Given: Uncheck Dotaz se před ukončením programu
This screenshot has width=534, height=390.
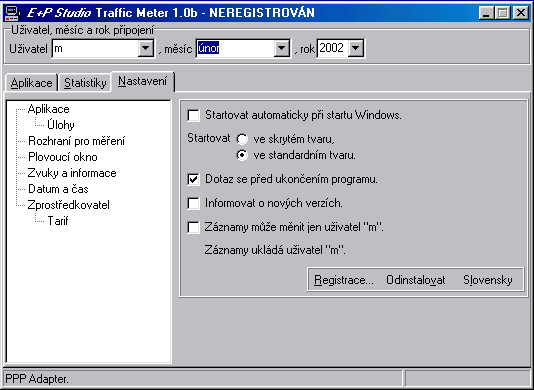Looking at the screenshot, I should pos(193,179).
